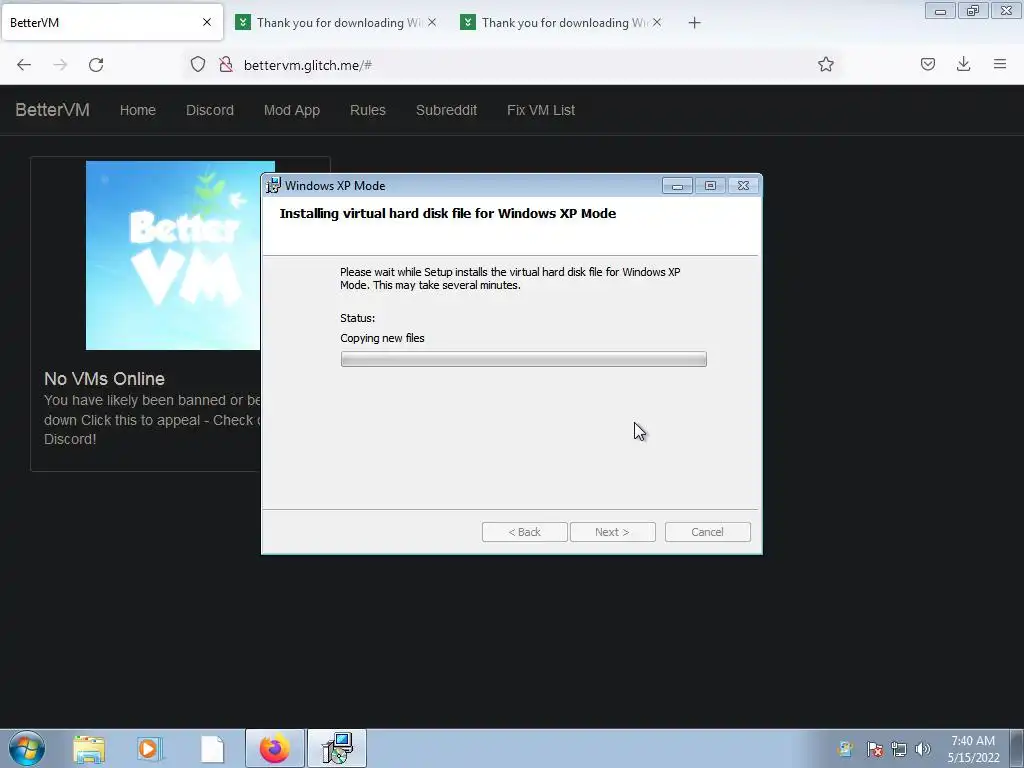Close the BetterVM tab
This screenshot has width=1024, height=768.
point(207,22)
